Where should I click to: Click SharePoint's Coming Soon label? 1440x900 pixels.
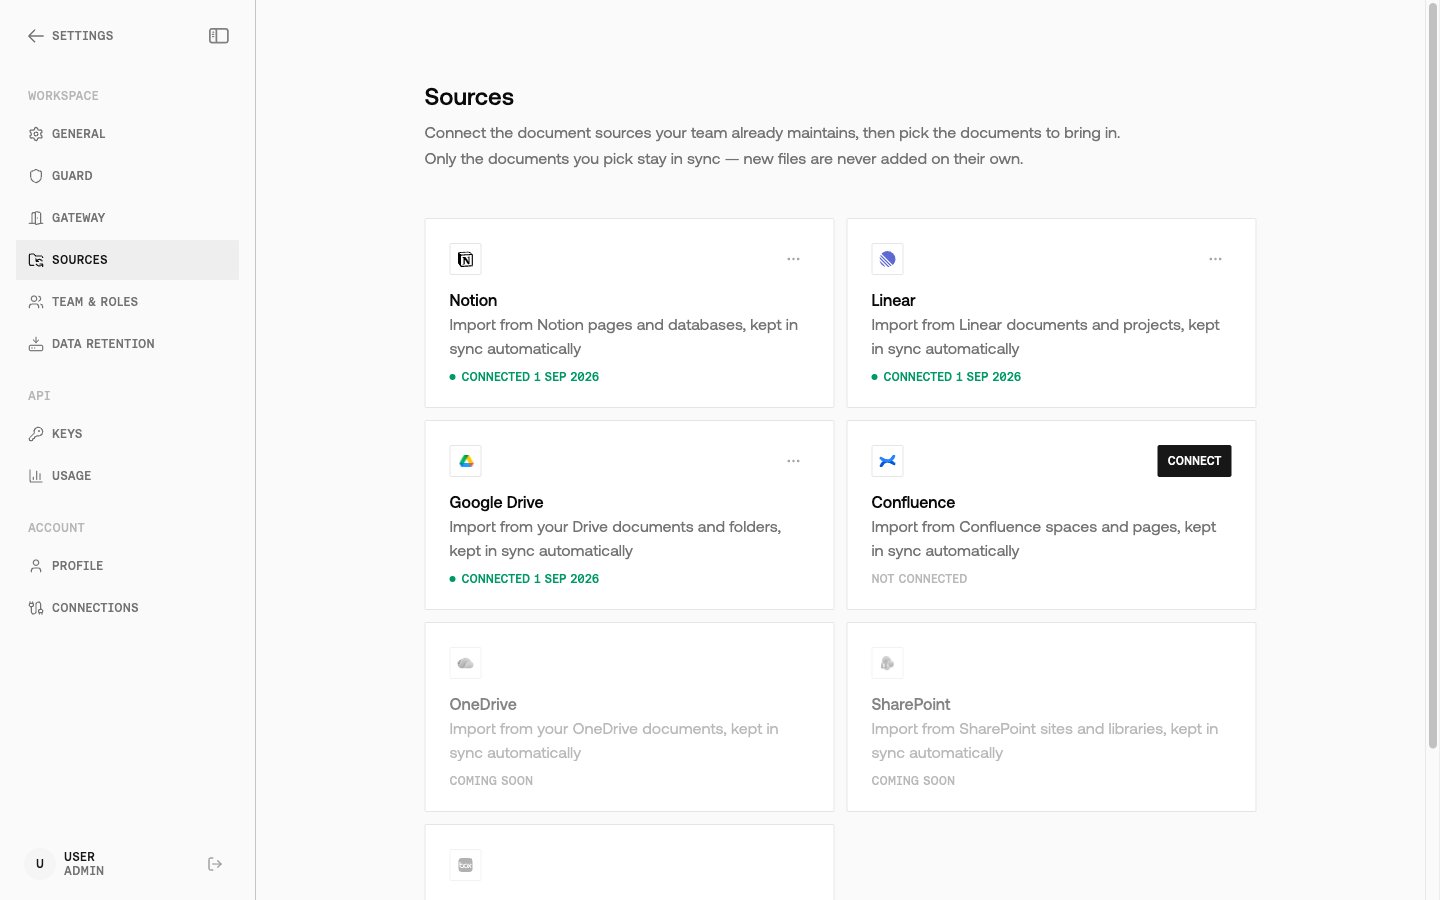coord(913,781)
